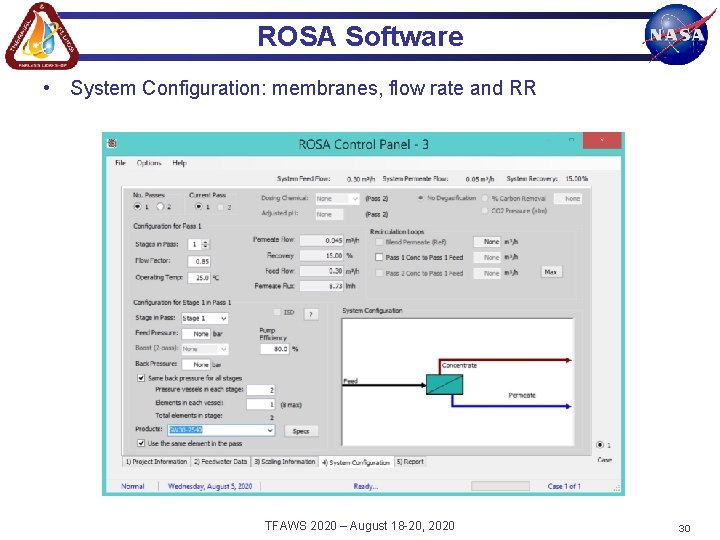Open the Dosing Chemical dropdown

[x=337, y=198]
